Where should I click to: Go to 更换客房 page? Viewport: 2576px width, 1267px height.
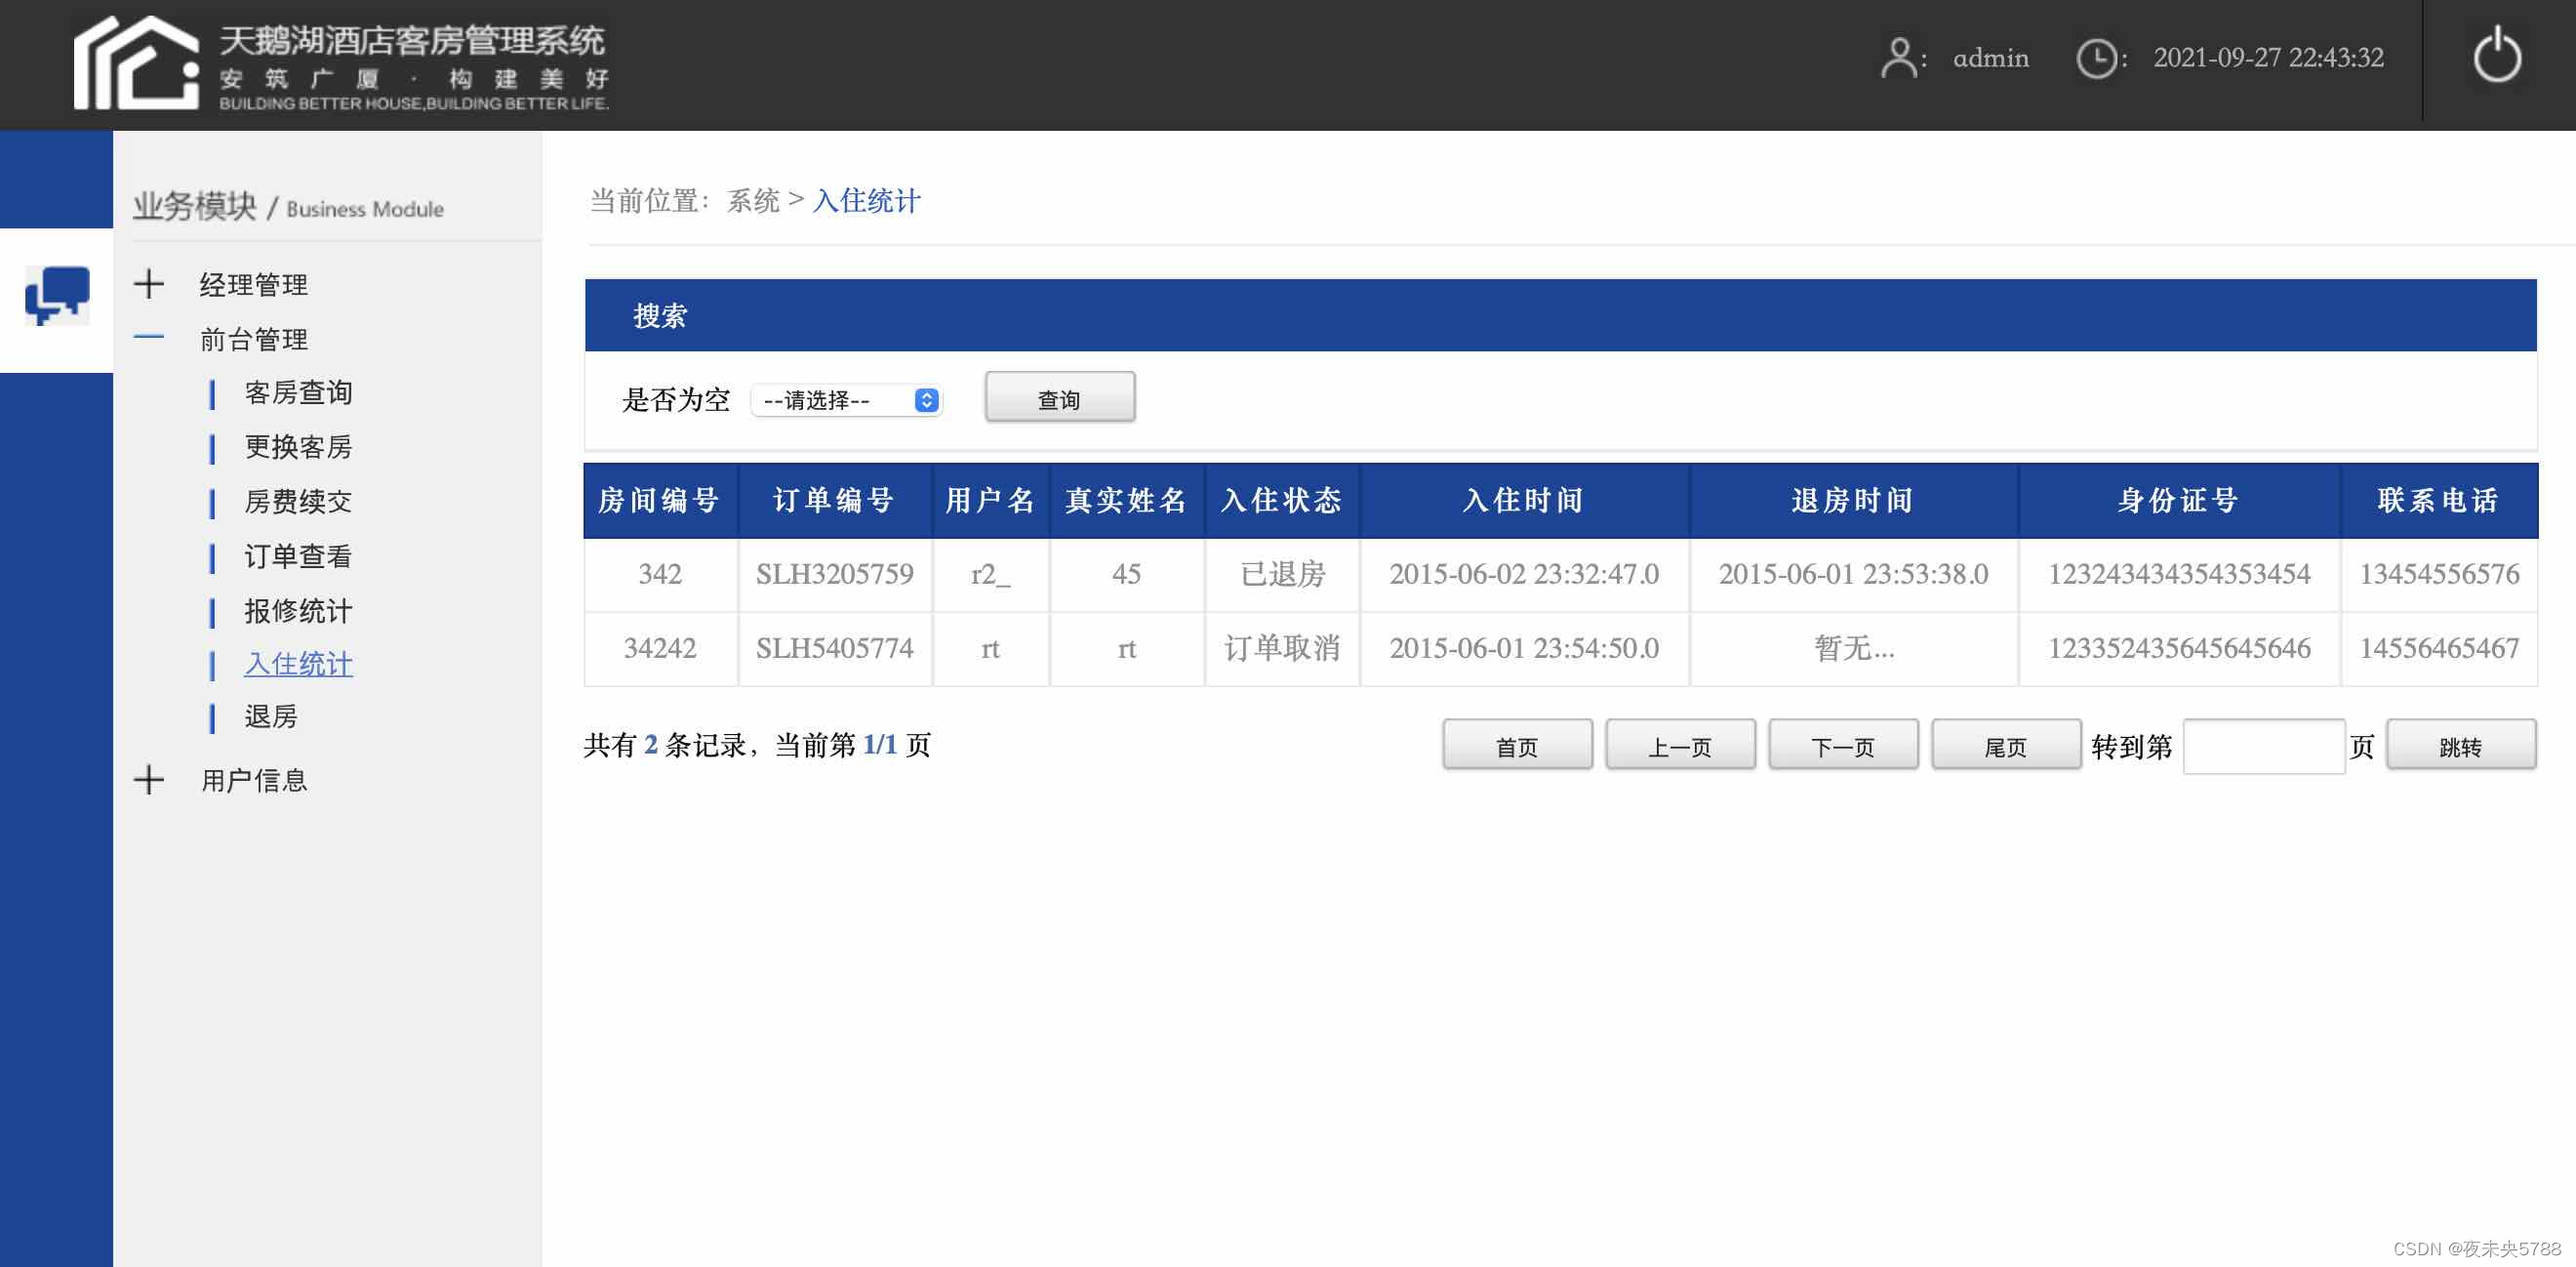coord(298,447)
